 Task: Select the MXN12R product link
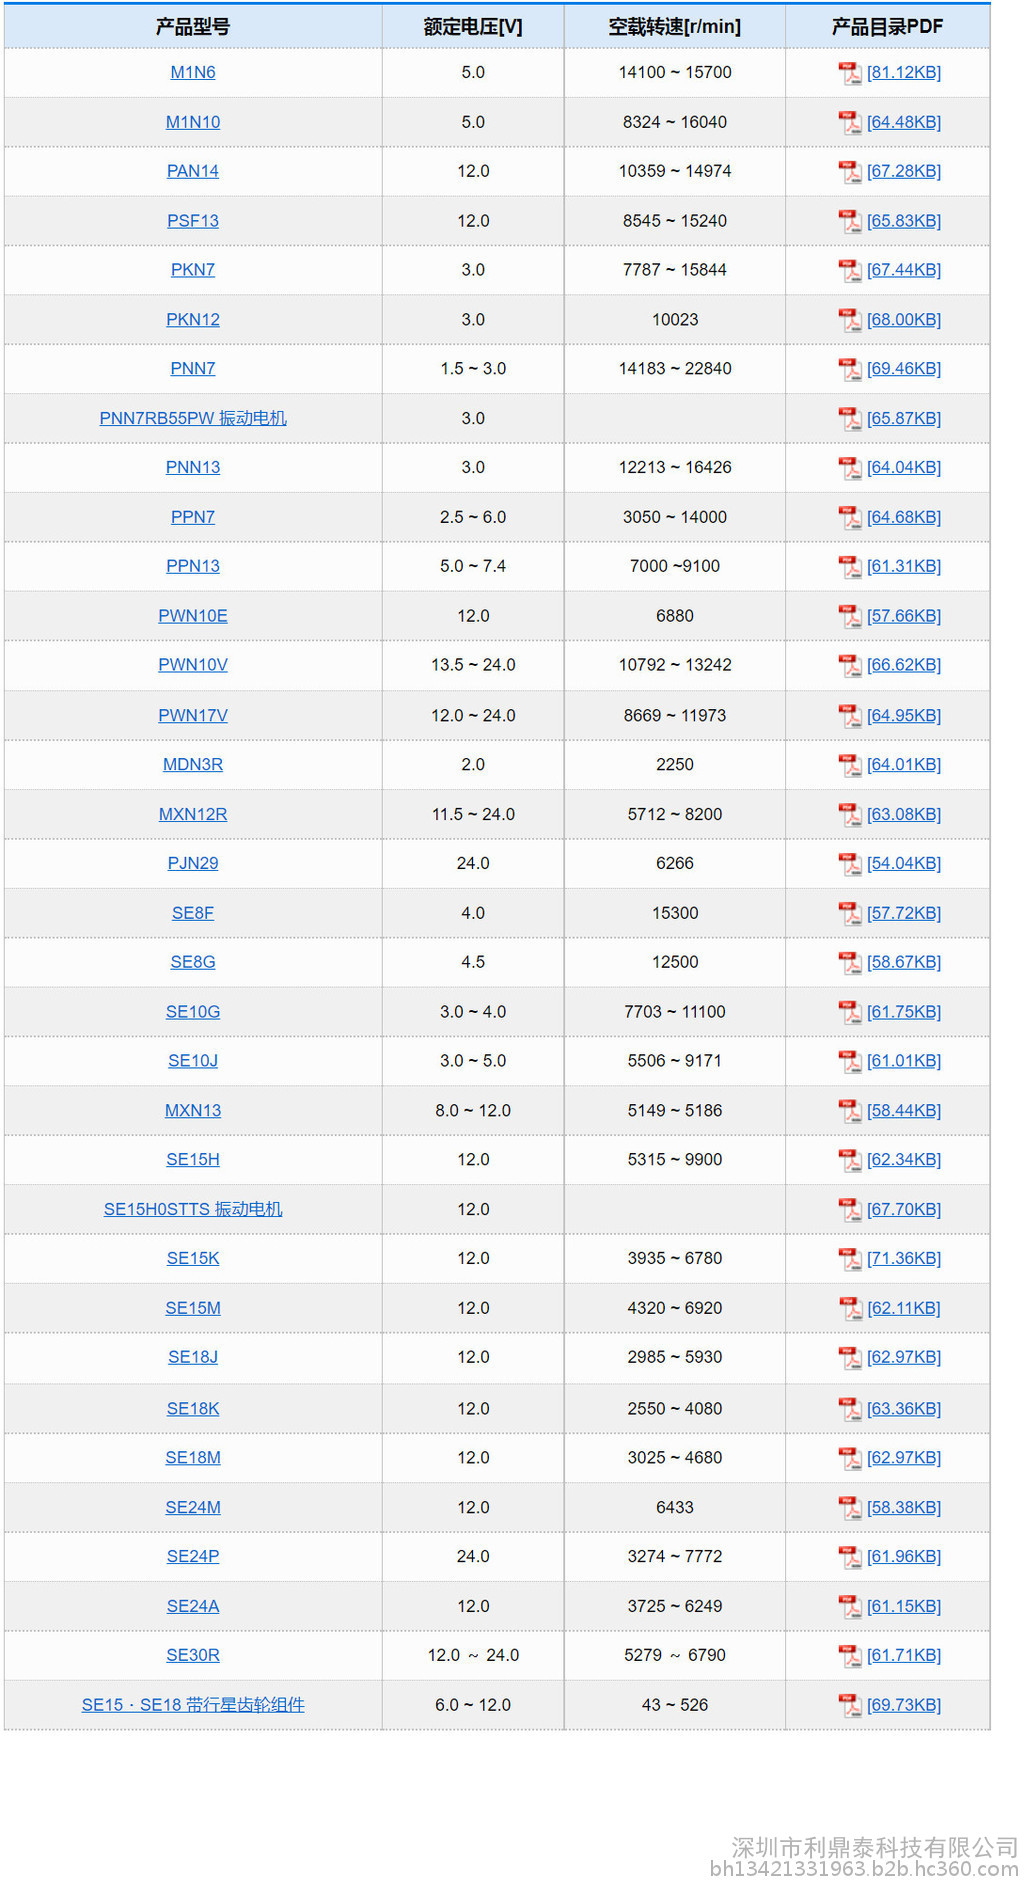click(193, 814)
